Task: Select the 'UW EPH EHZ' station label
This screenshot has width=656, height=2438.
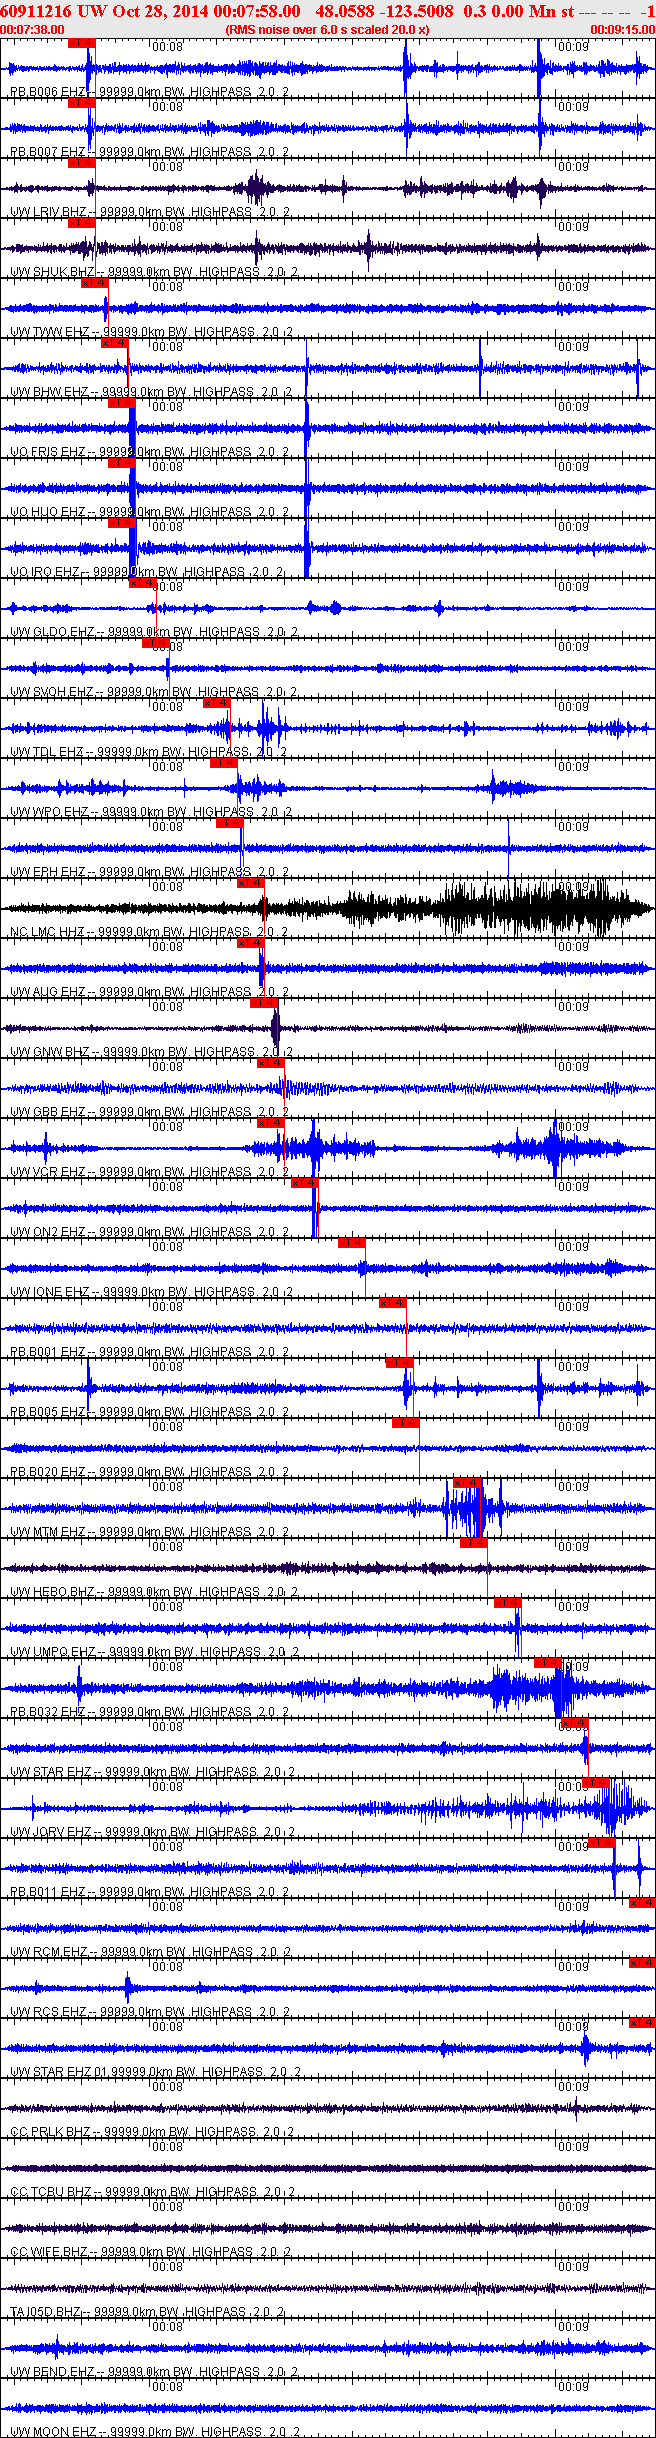Action: click(48, 872)
